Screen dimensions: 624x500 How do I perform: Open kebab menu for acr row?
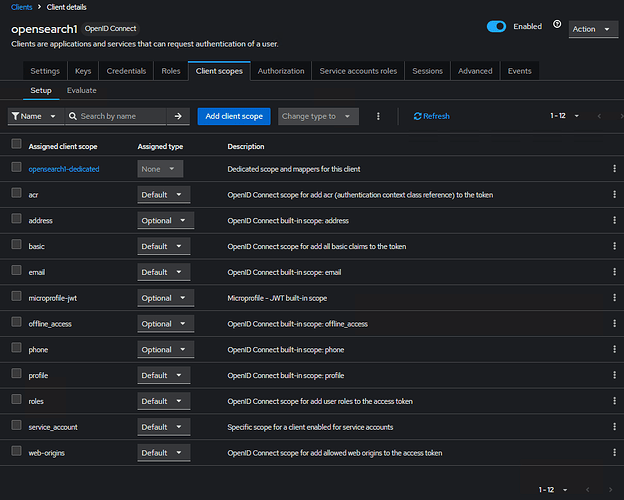tap(614, 195)
